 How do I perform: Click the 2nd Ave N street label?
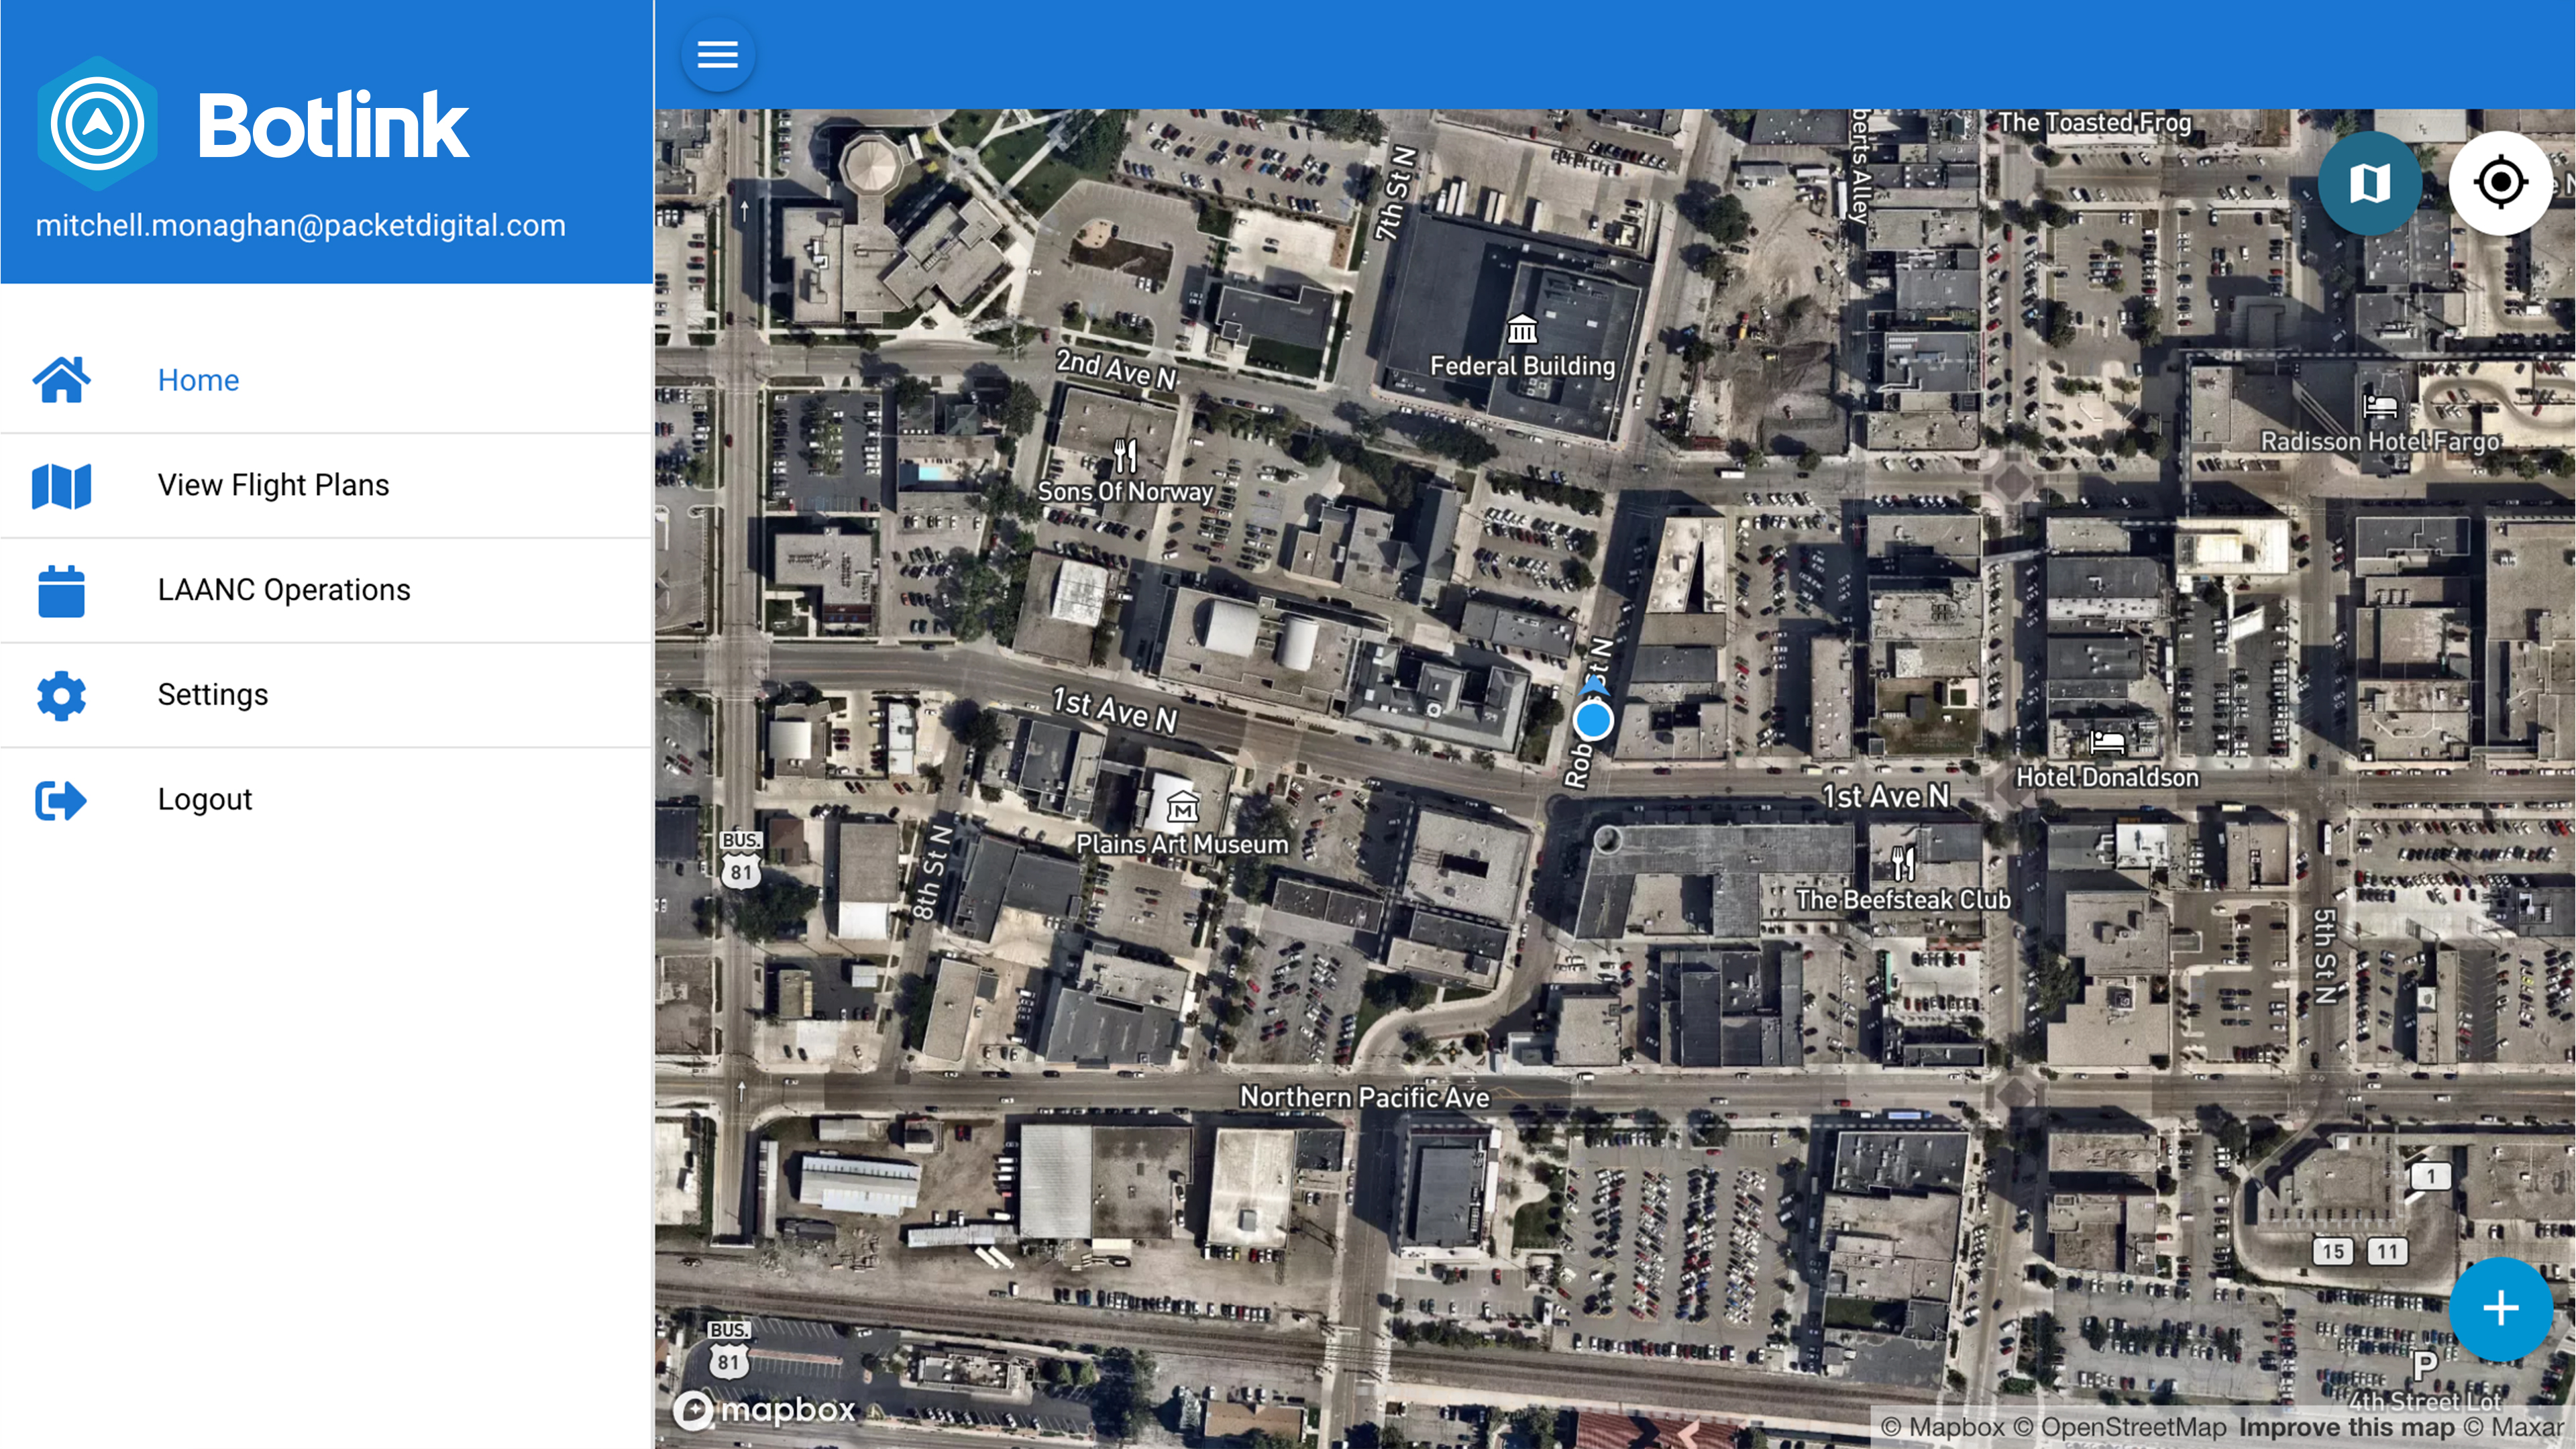click(x=1117, y=370)
